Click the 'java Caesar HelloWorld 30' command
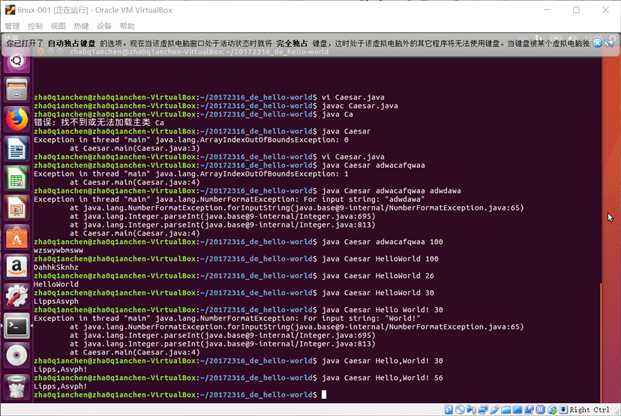Screen dimensions: 621x416 coord(378,293)
